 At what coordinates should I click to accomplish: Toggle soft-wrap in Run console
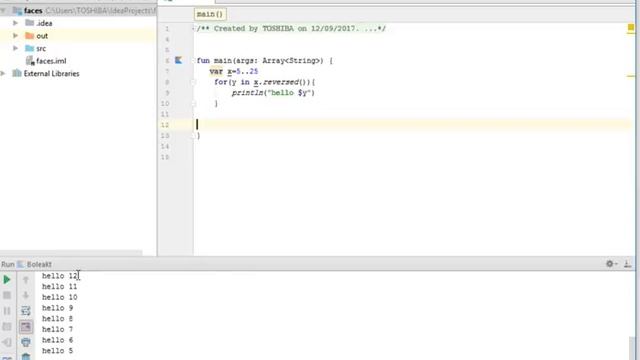26,311
